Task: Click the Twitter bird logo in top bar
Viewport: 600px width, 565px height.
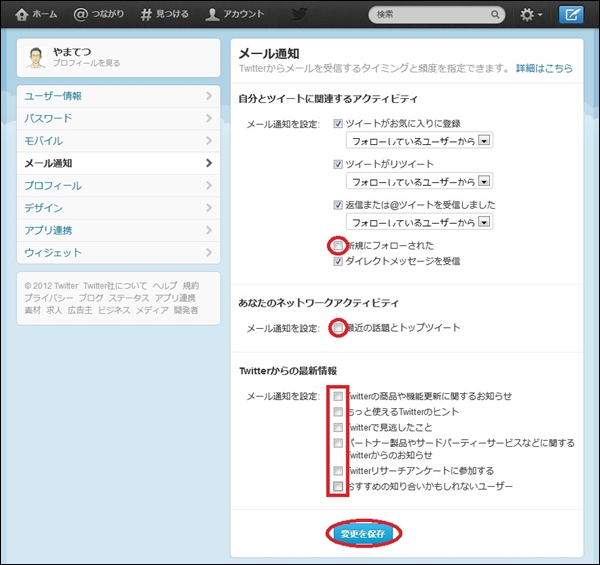Action: 299,15
